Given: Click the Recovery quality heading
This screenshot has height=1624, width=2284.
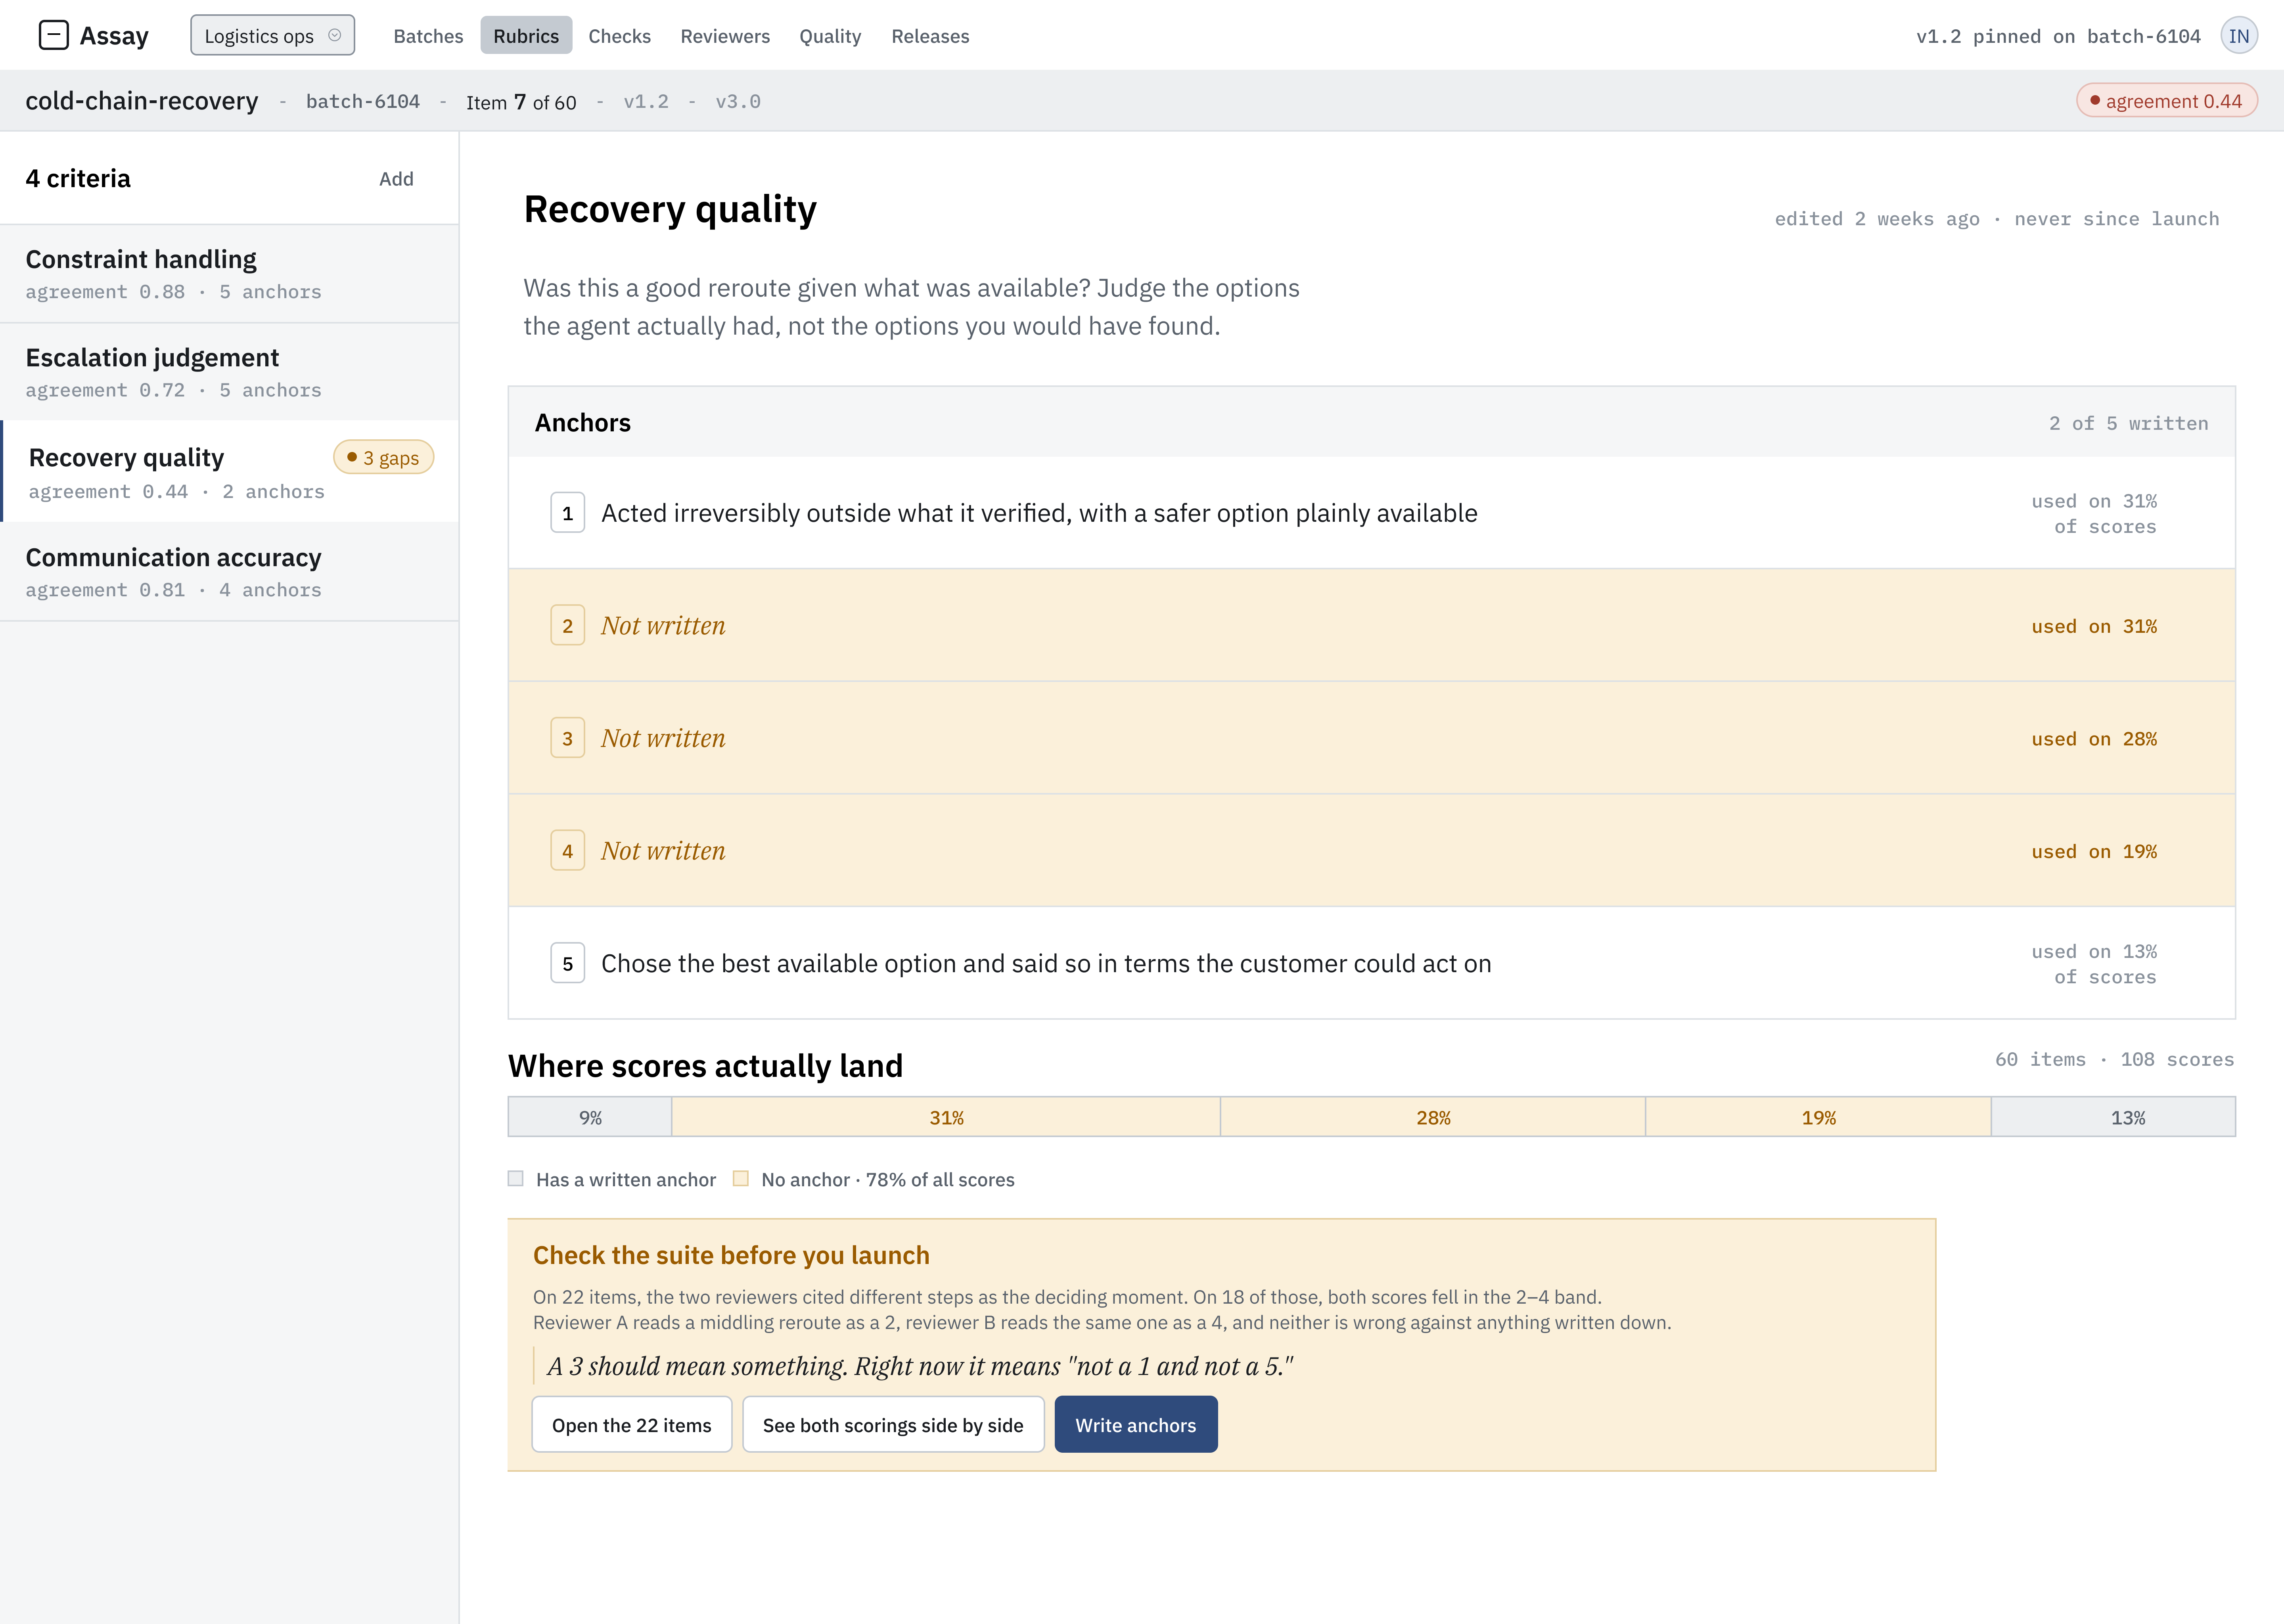Looking at the screenshot, I should 670,209.
